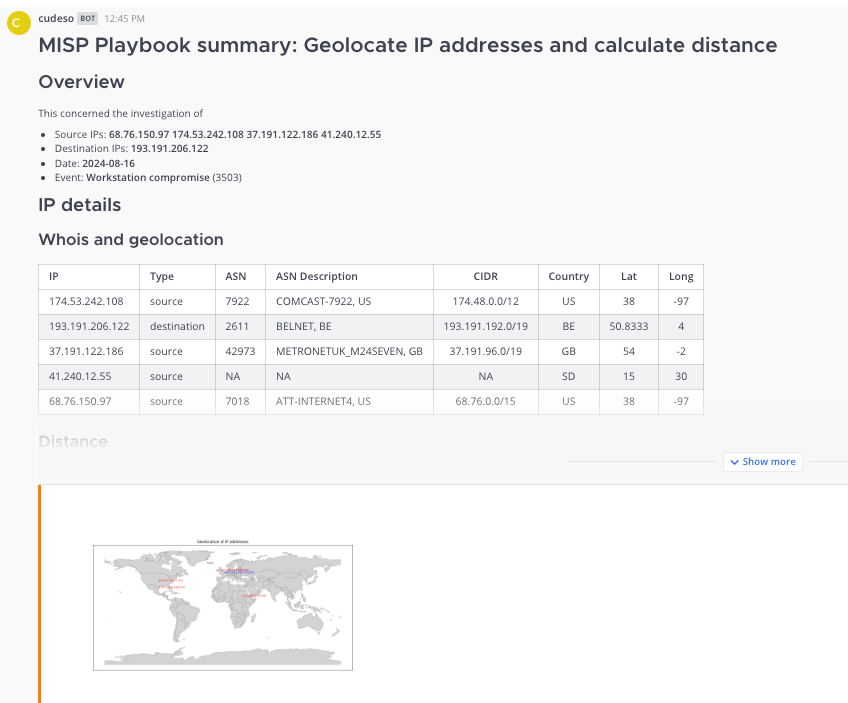Click the faded Distance heading
This screenshot has height=703, width=848.
click(73, 442)
